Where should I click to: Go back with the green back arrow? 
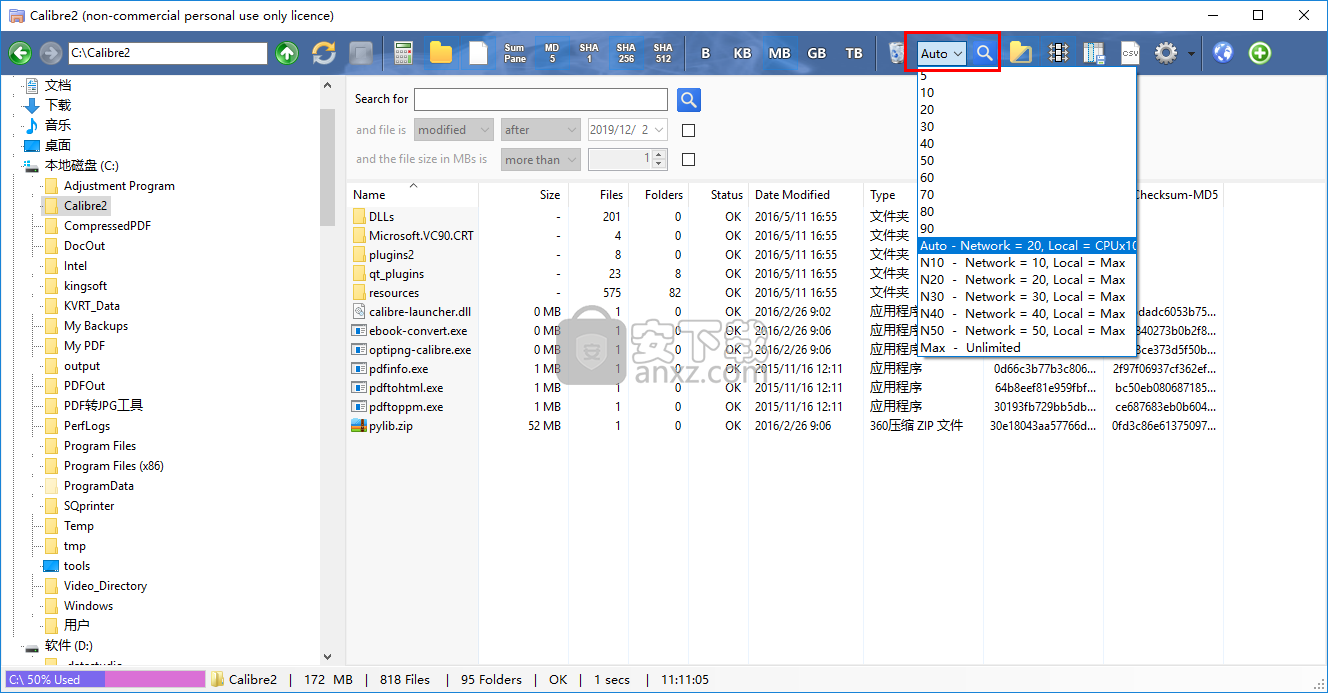tap(20, 53)
